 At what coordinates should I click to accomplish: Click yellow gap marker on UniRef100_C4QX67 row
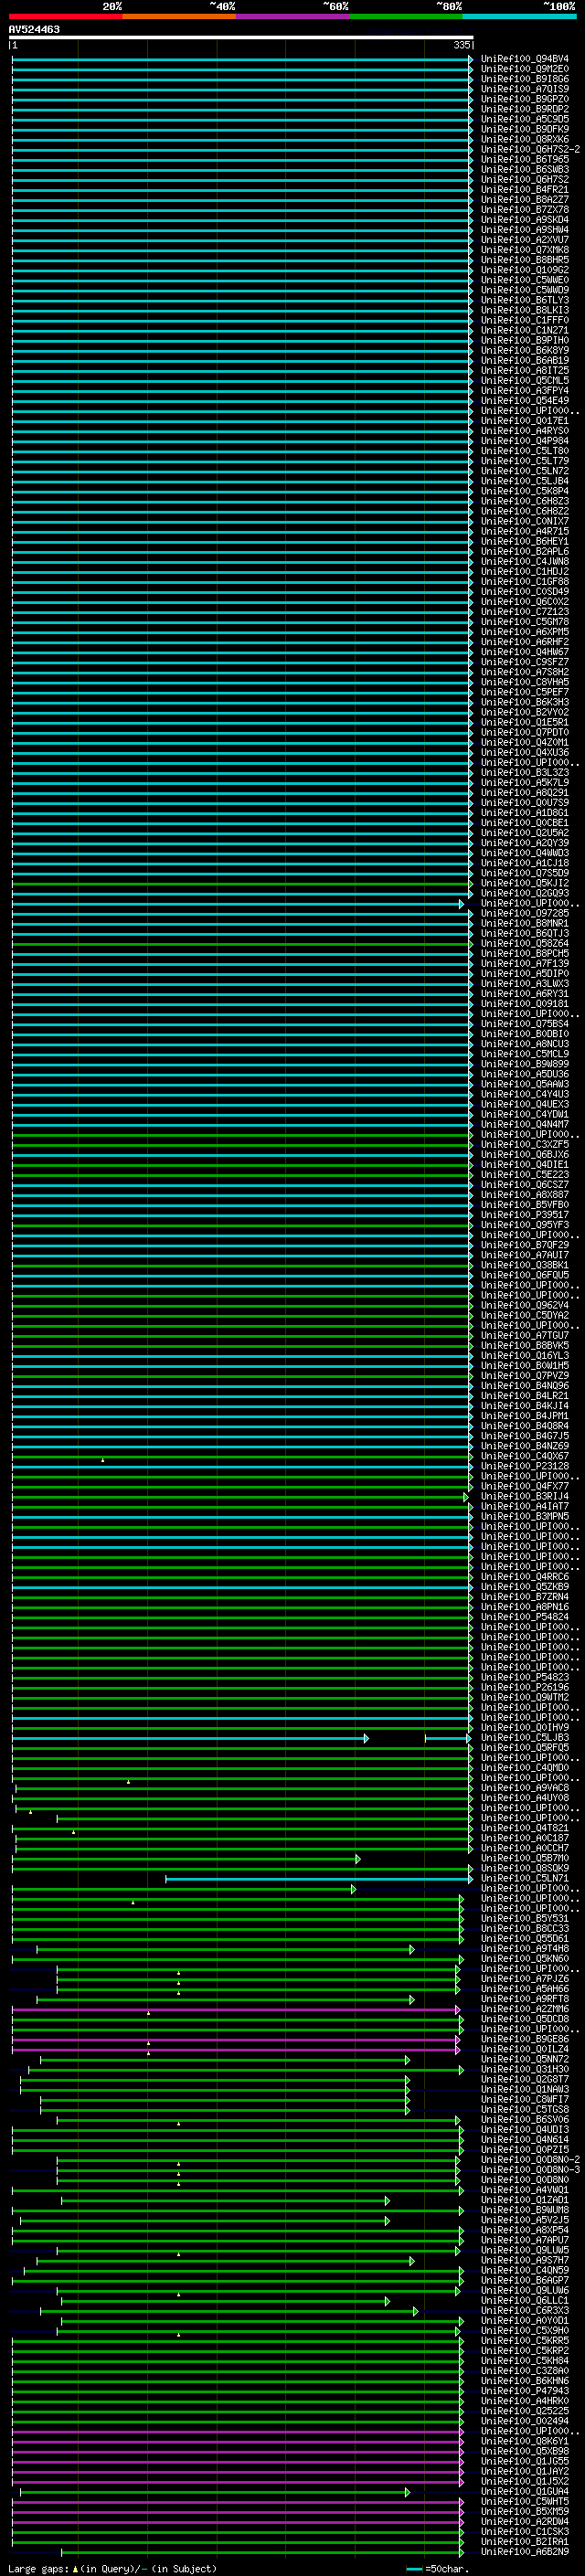click(x=102, y=1460)
